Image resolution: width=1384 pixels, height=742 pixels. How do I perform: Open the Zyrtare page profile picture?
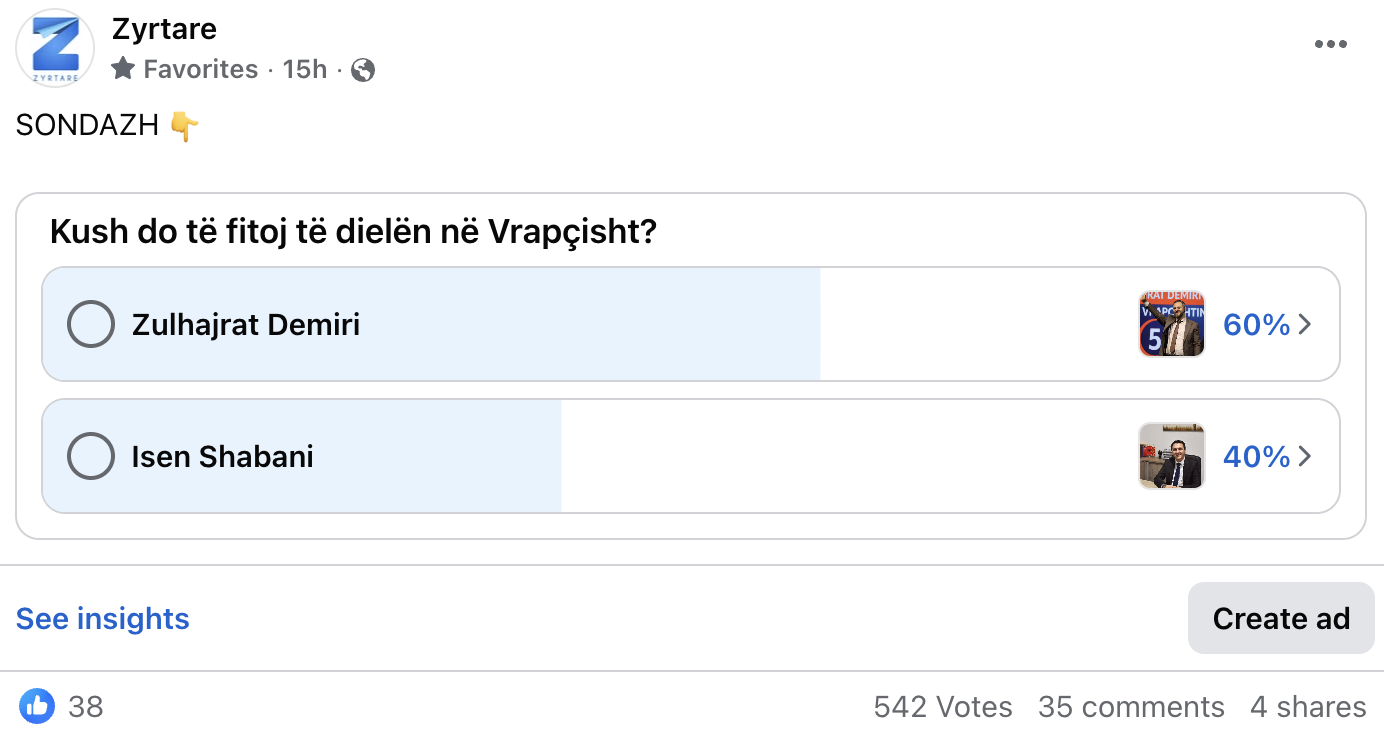(x=55, y=48)
